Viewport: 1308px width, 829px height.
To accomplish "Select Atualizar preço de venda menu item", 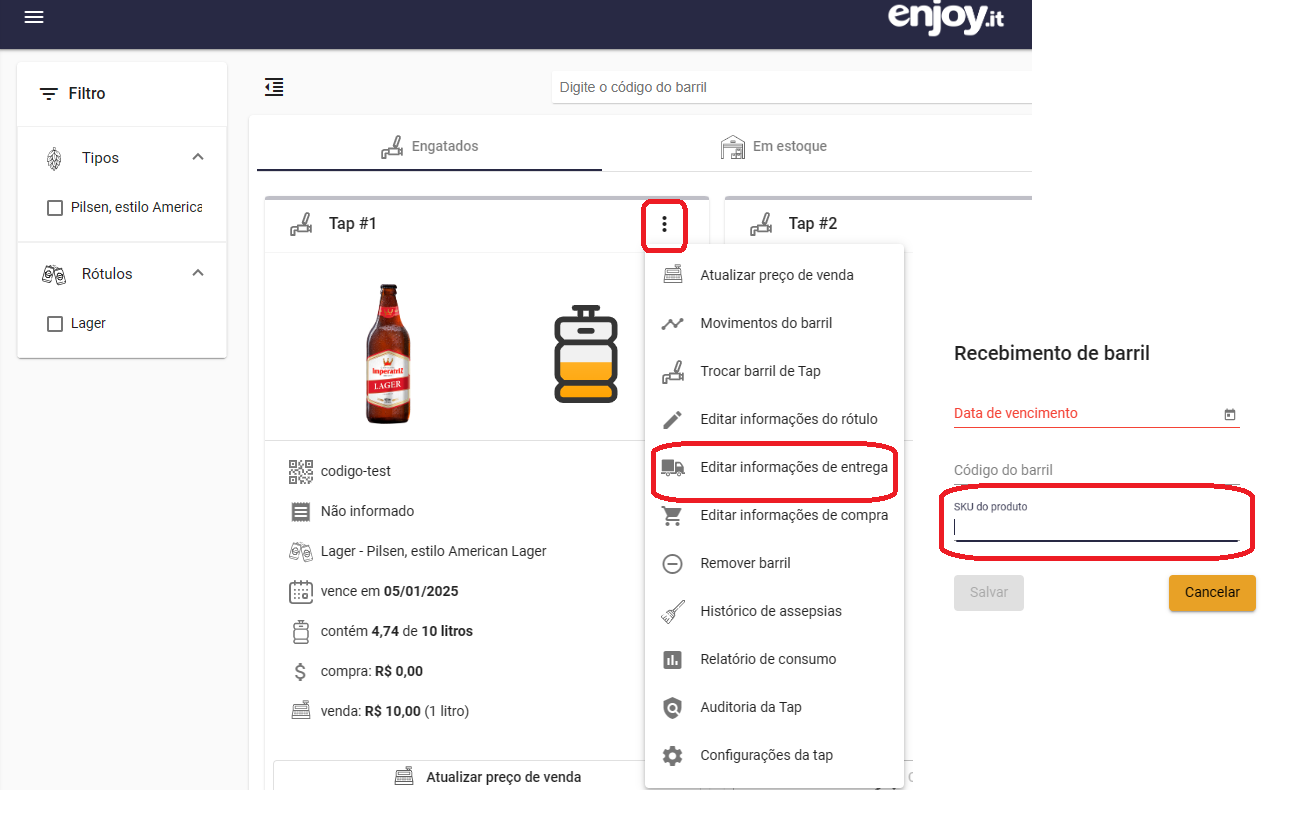I will 774,275.
